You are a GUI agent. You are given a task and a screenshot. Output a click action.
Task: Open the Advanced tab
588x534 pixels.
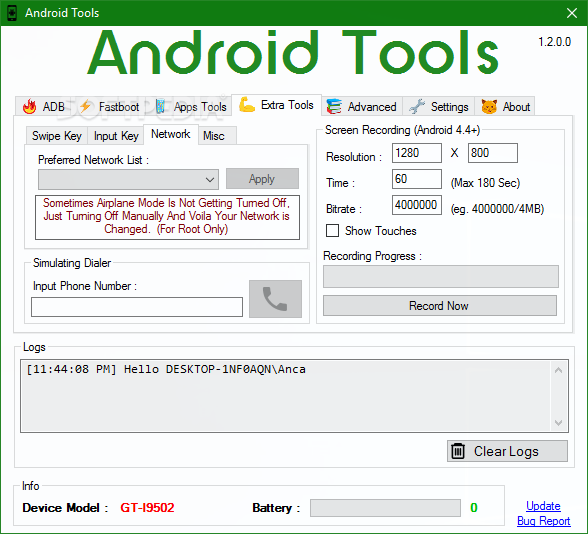click(x=362, y=106)
